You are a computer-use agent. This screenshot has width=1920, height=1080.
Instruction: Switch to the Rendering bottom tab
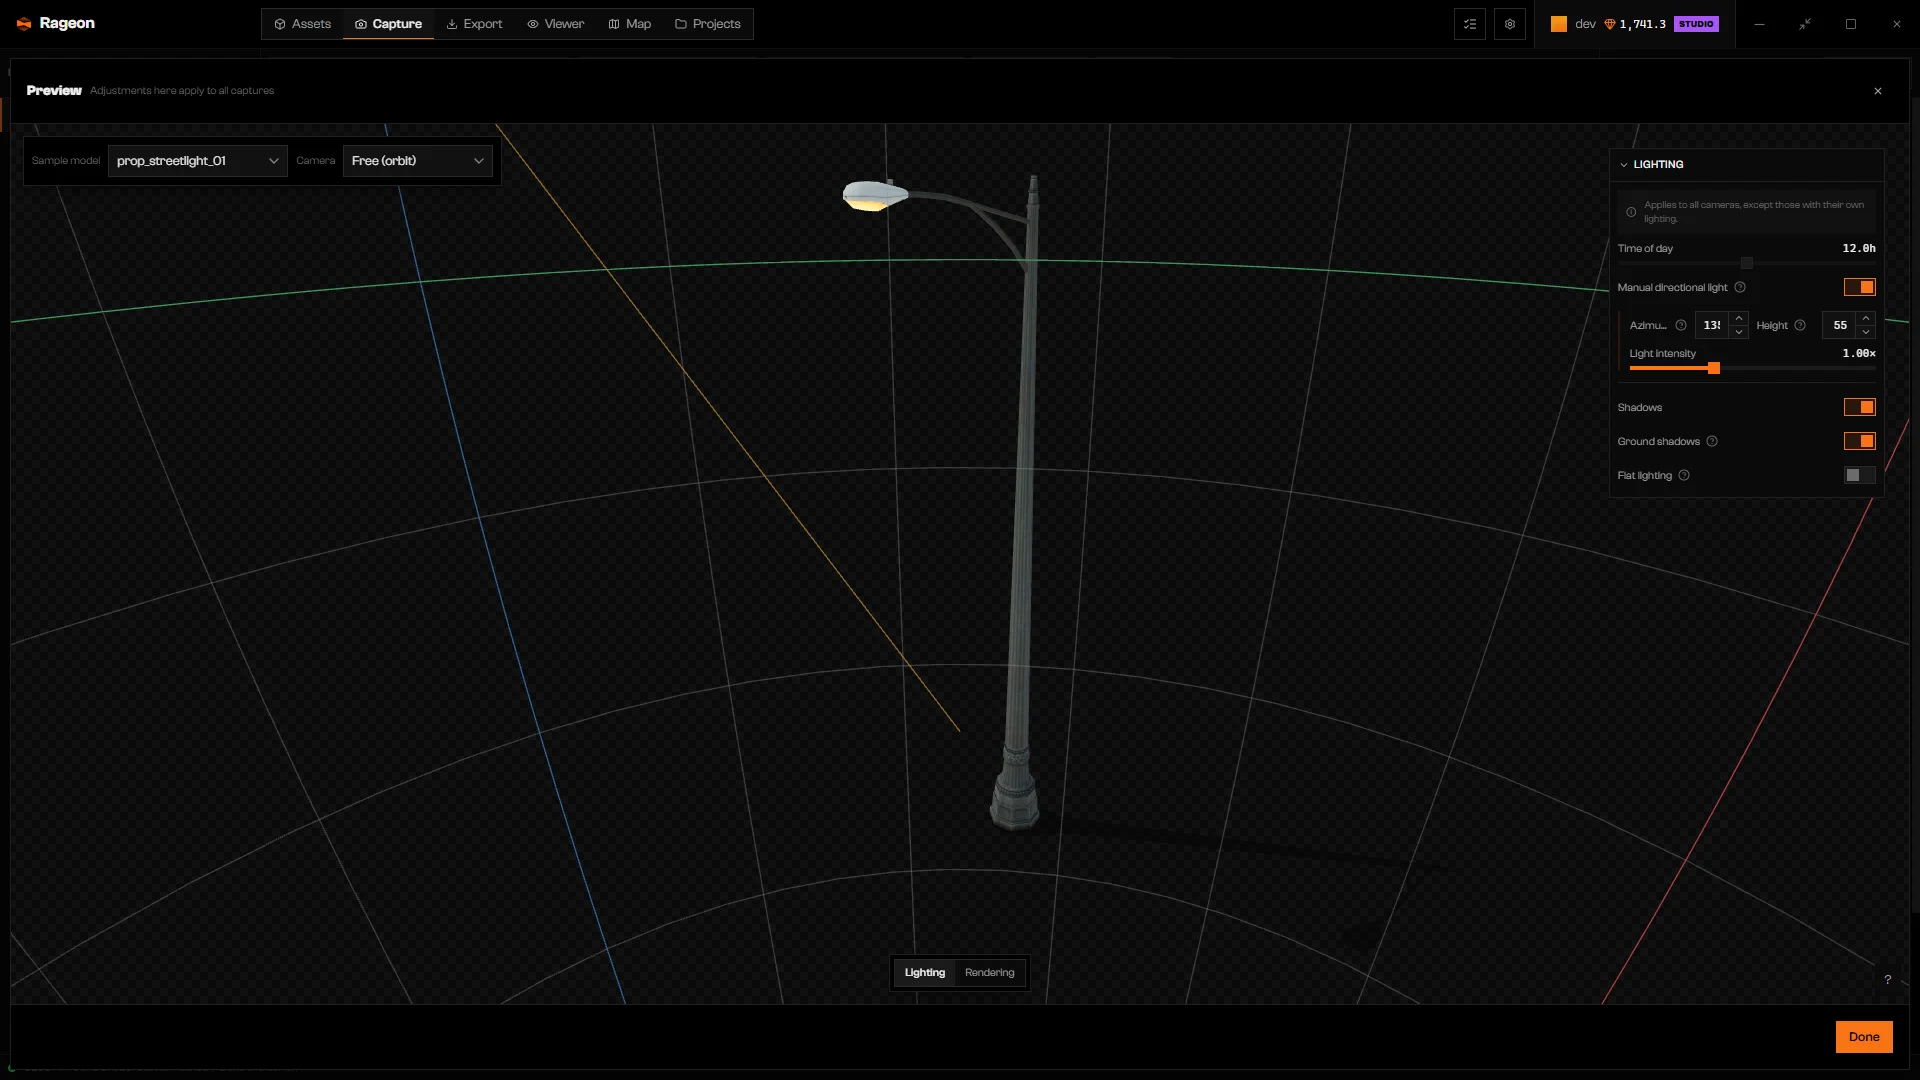(x=989, y=973)
